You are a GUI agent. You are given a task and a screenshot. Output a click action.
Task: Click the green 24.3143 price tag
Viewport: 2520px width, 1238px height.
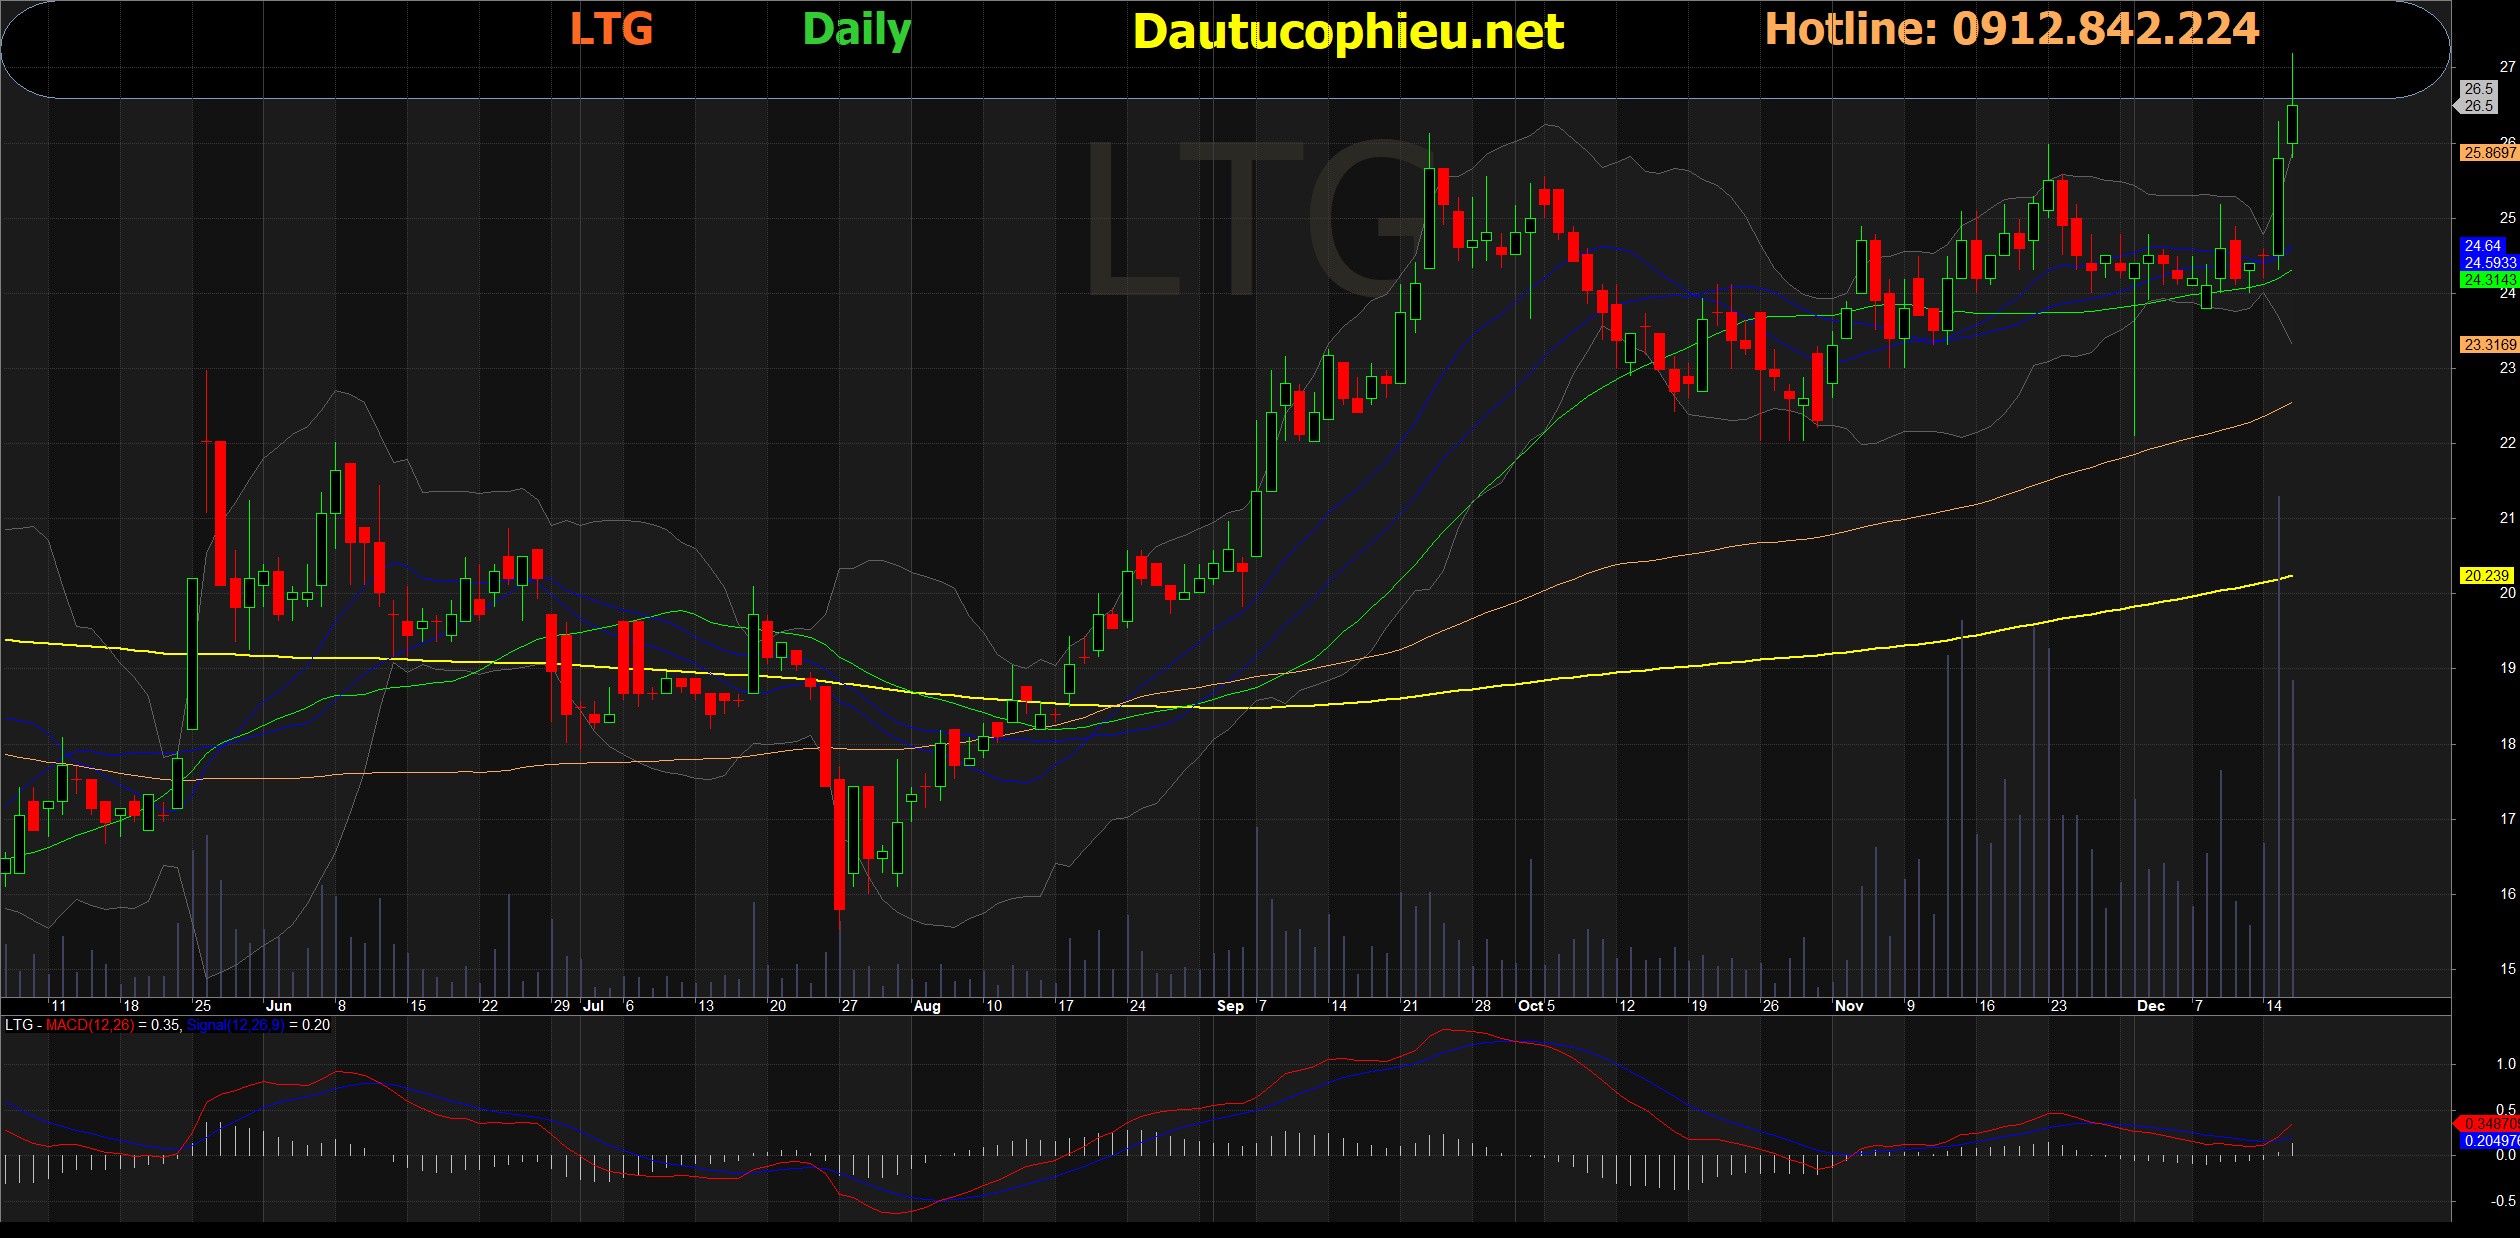click(x=2488, y=280)
